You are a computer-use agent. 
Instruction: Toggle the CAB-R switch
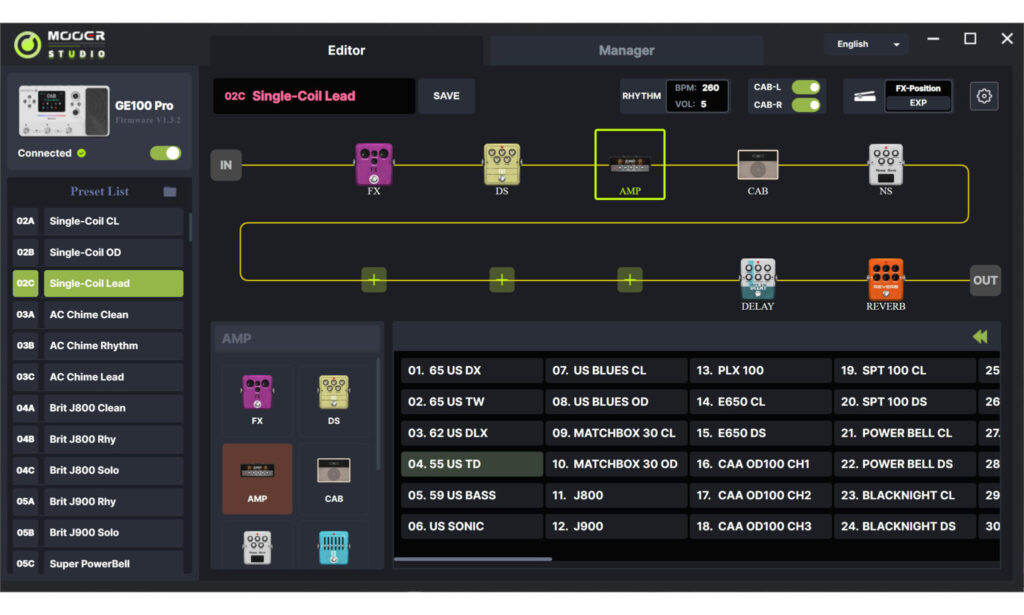click(x=806, y=104)
